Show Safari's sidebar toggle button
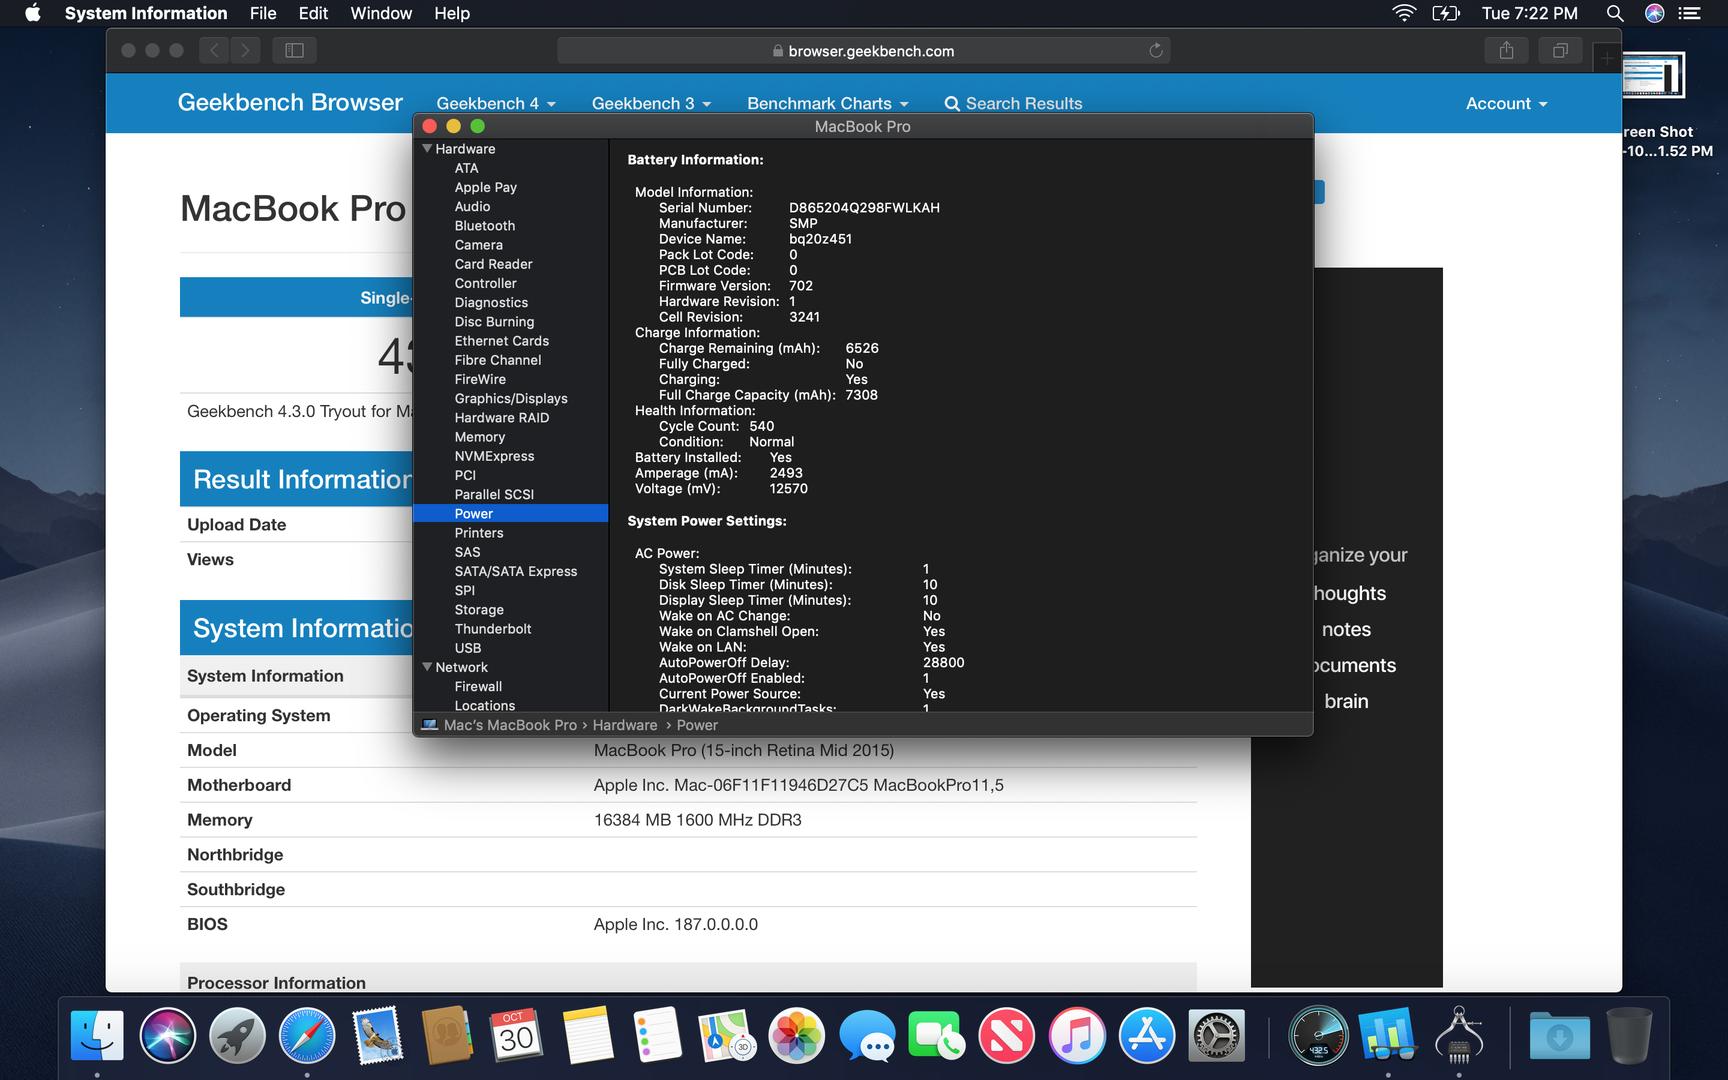This screenshot has width=1728, height=1080. pos(294,50)
